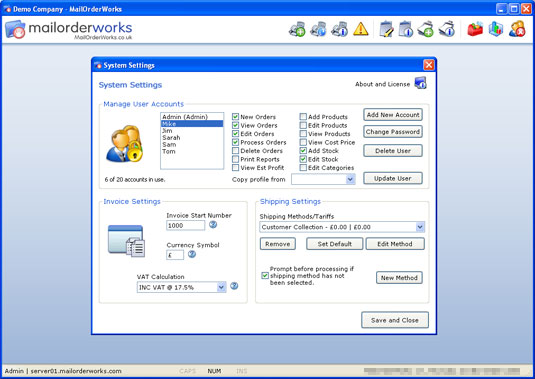Open the yellow warning alerts icon

(x=361, y=29)
